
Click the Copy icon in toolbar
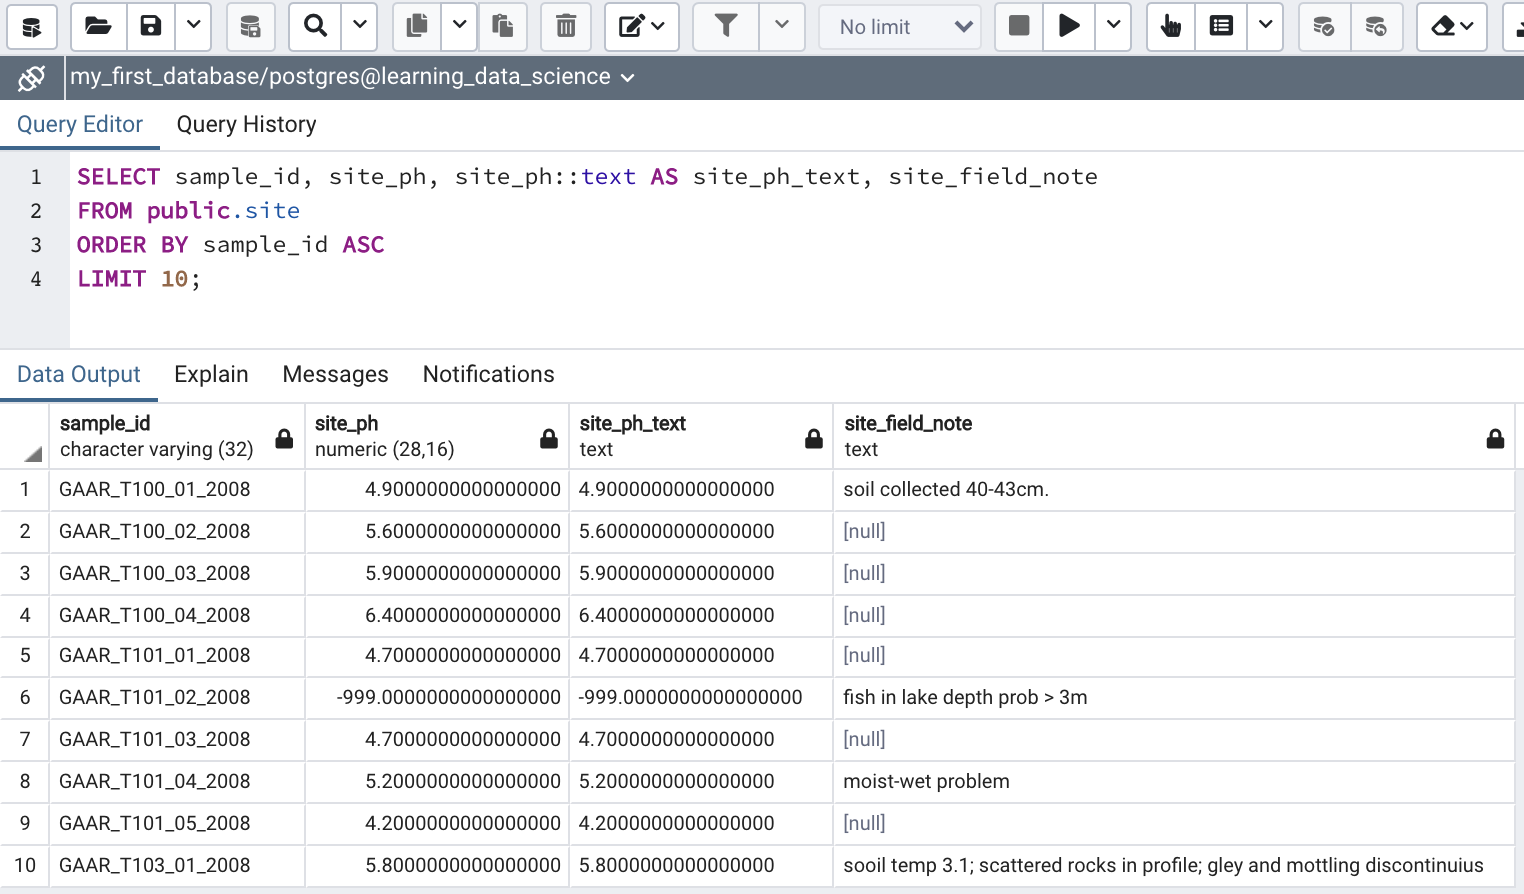(417, 26)
